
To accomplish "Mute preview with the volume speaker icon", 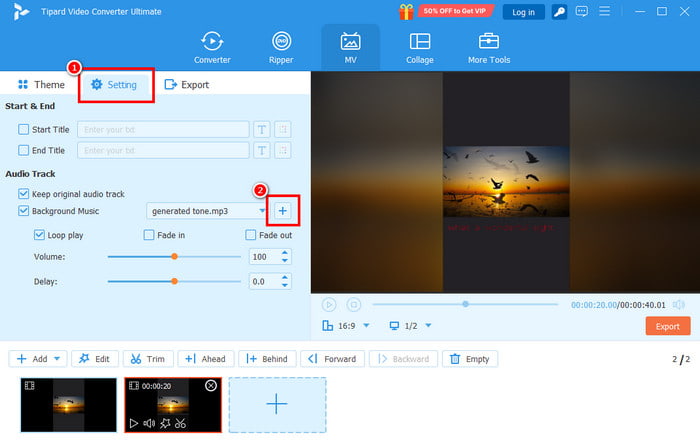I will [x=679, y=304].
